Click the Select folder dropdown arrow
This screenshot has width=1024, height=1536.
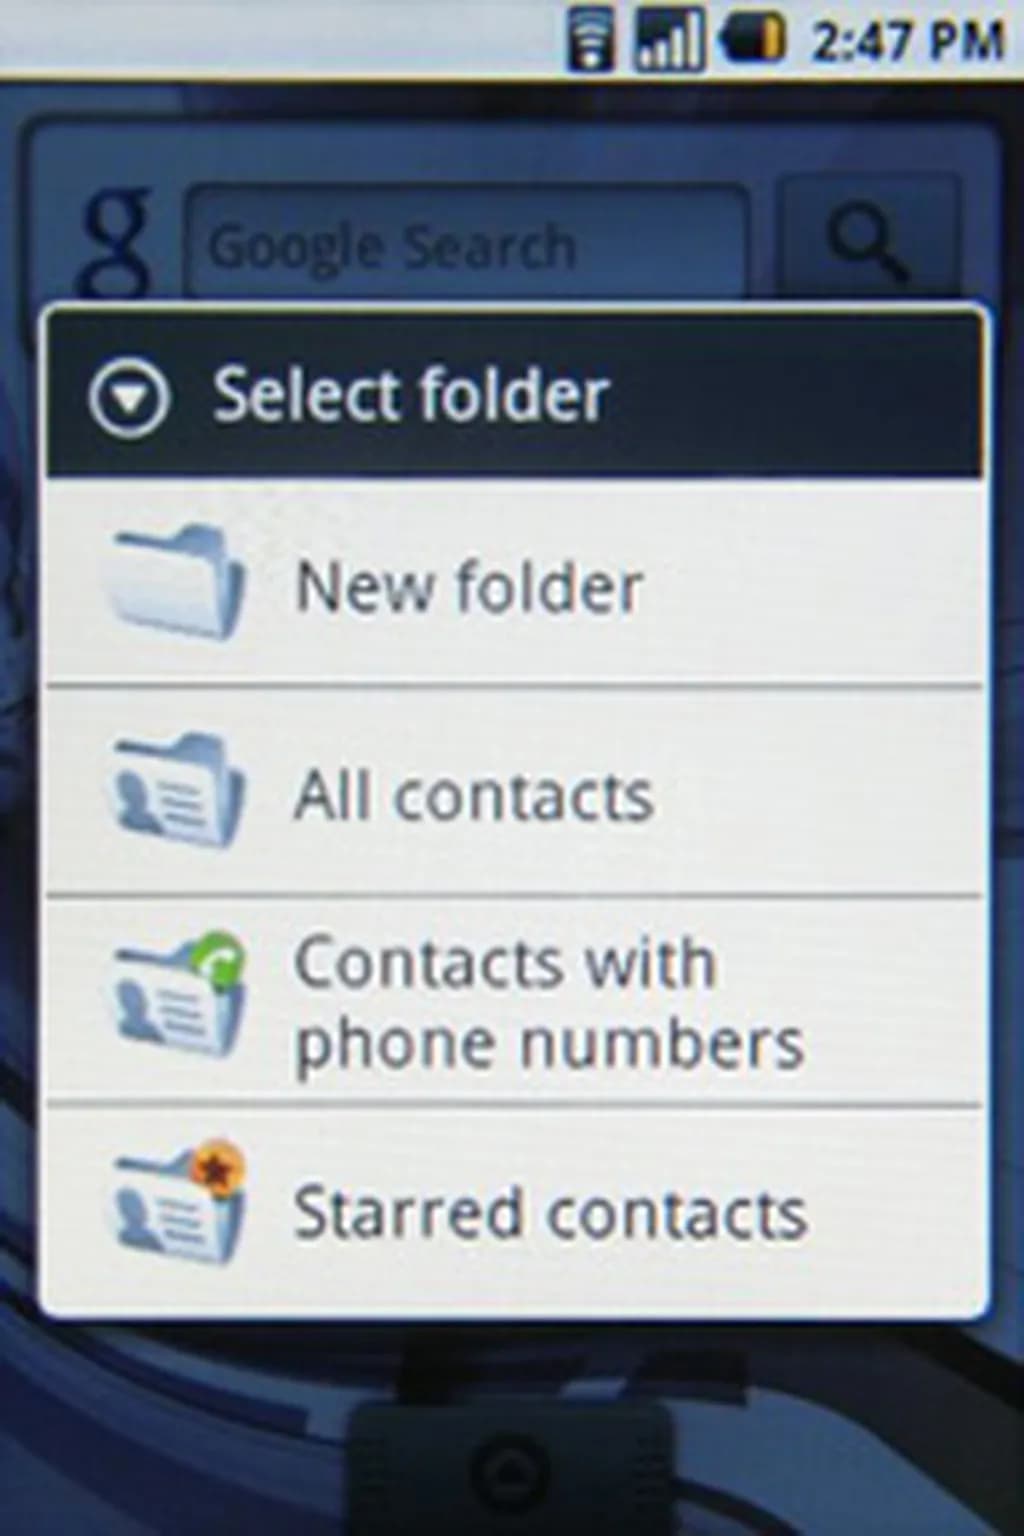[129, 396]
